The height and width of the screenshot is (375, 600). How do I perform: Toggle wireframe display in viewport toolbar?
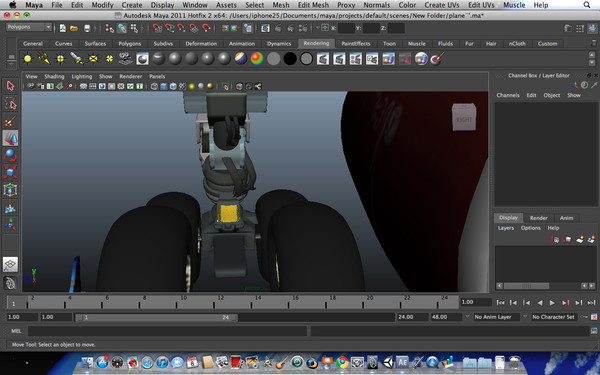(x=154, y=86)
